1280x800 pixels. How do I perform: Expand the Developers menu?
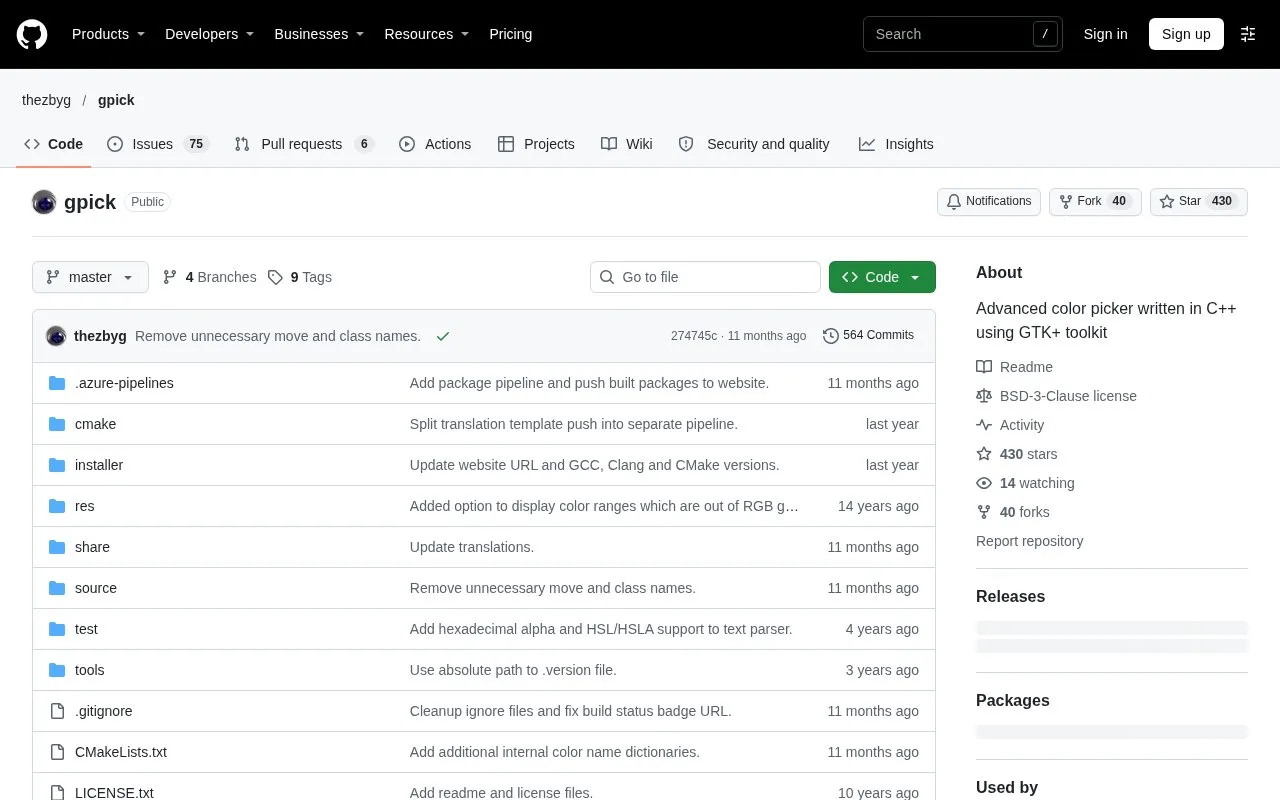pos(209,34)
